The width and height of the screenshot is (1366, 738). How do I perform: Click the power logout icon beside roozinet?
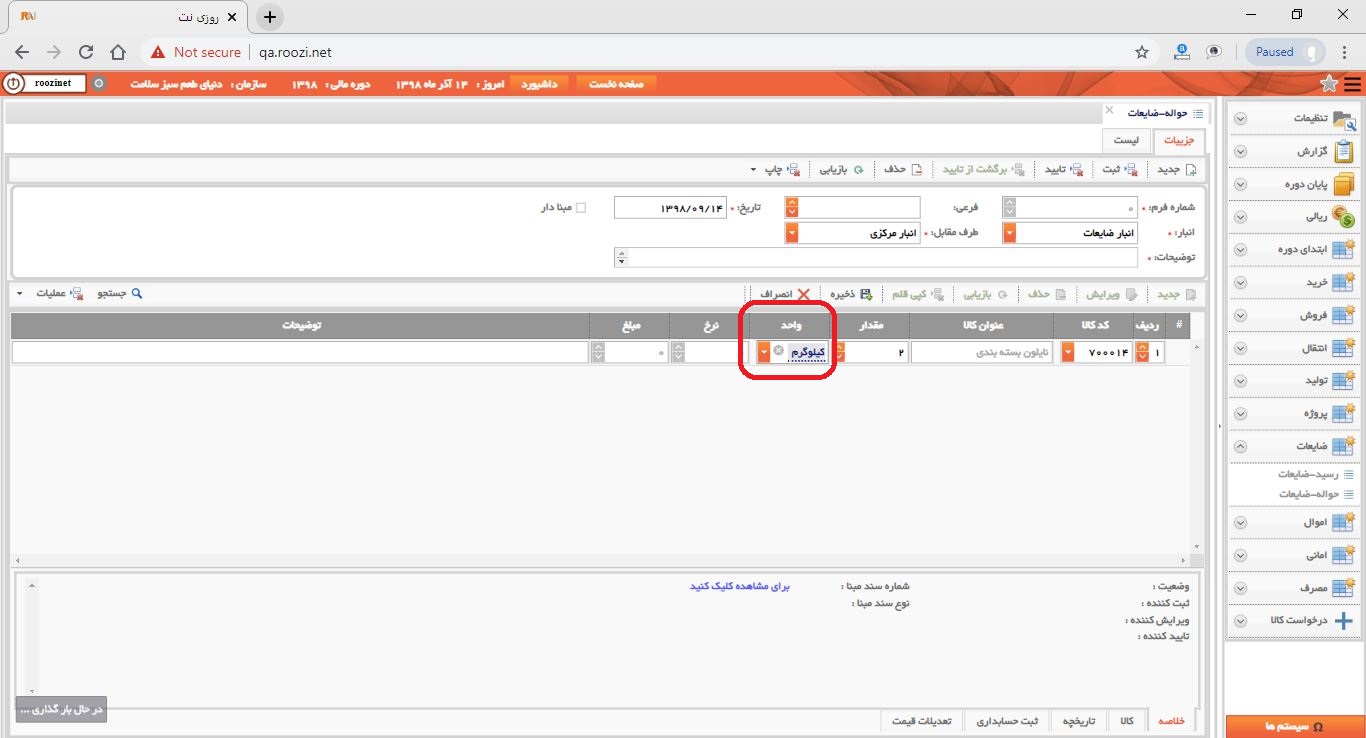(x=13, y=84)
